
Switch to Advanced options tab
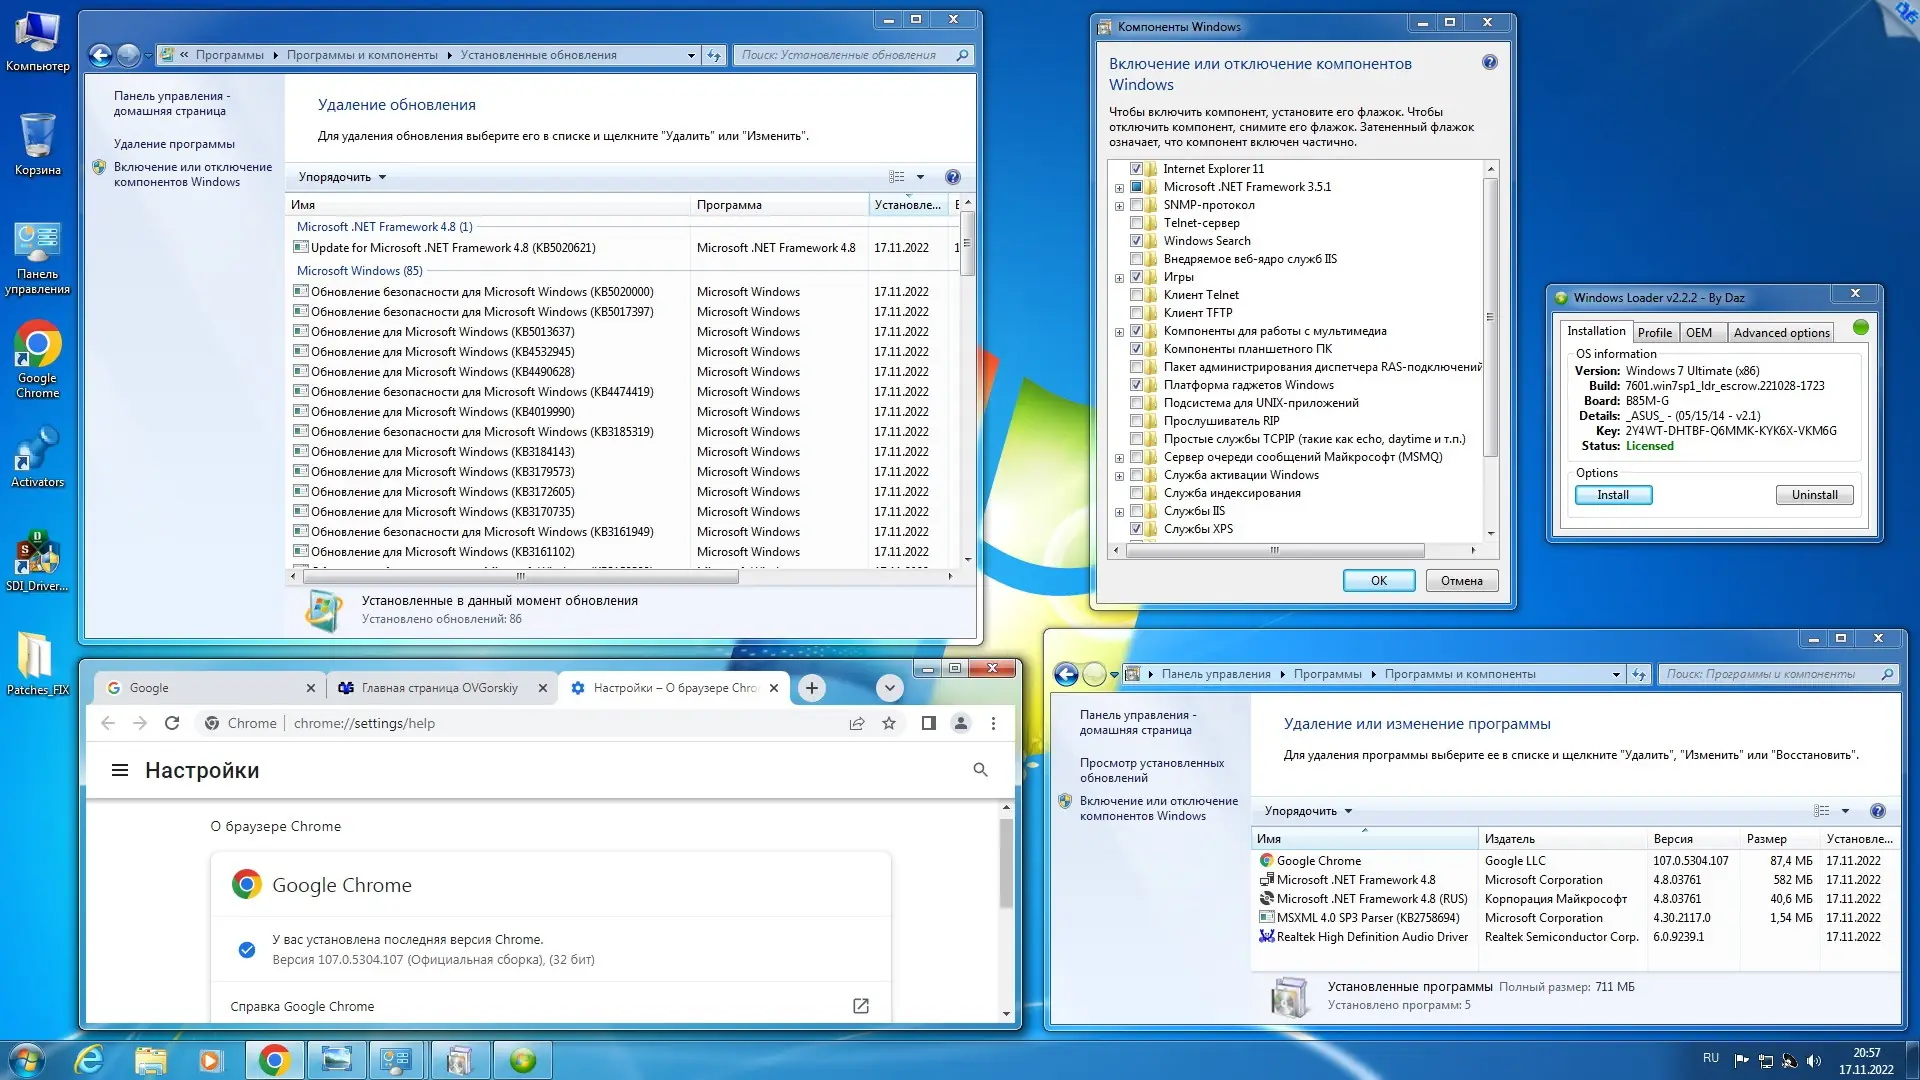pyautogui.click(x=1781, y=332)
